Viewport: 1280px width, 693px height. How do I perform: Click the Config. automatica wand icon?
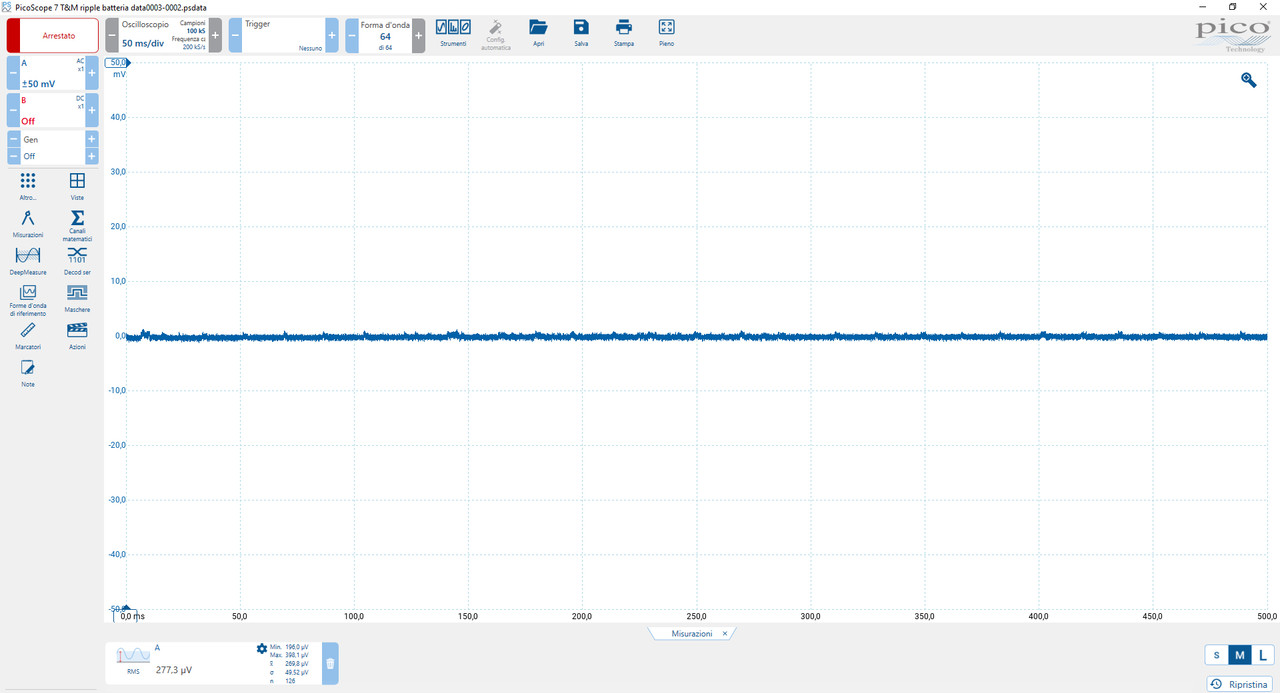pyautogui.click(x=497, y=28)
